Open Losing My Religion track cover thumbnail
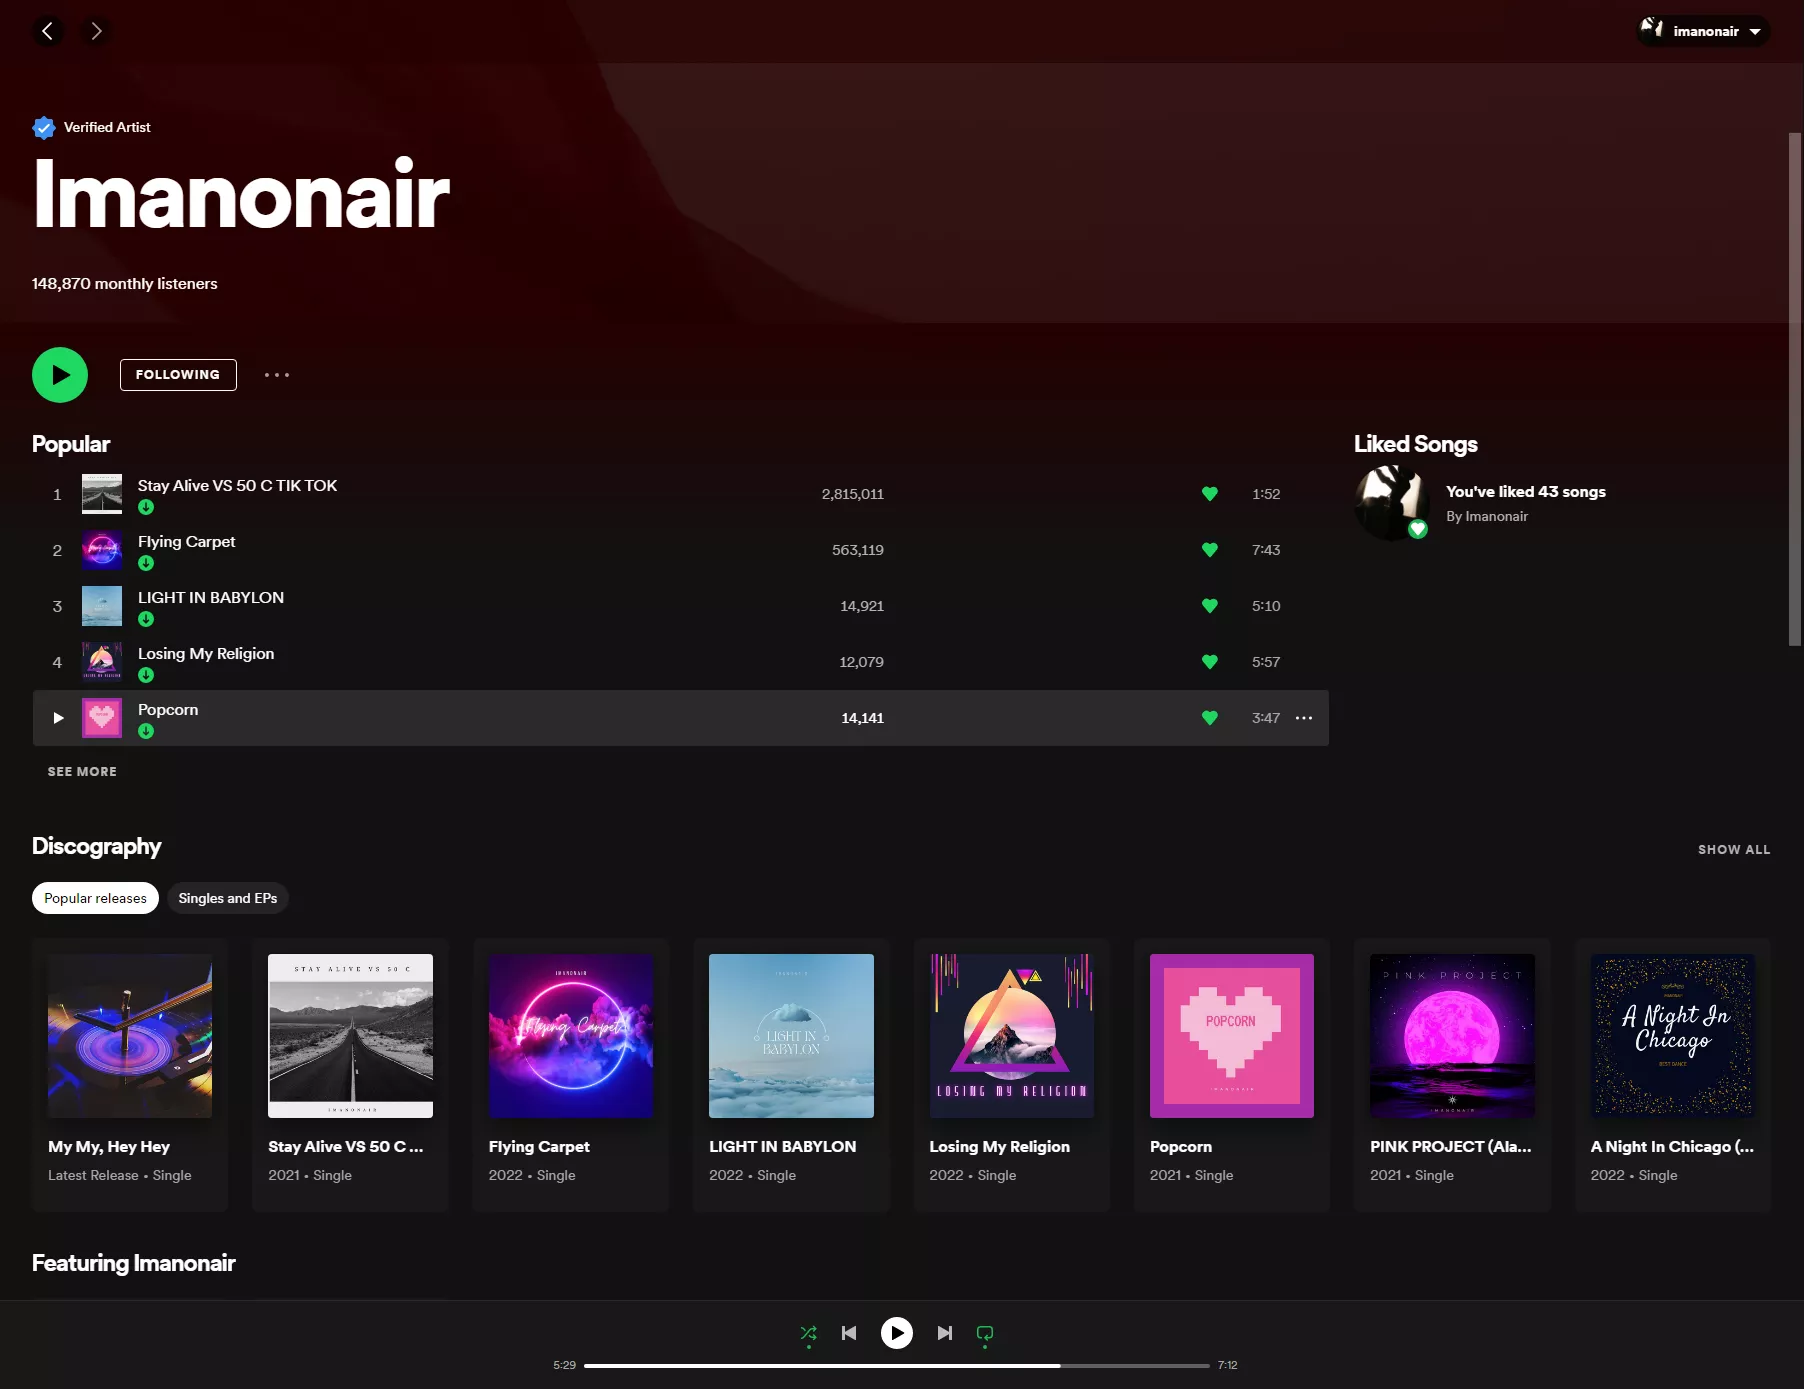This screenshot has width=1804, height=1389. pyautogui.click(x=102, y=662)
